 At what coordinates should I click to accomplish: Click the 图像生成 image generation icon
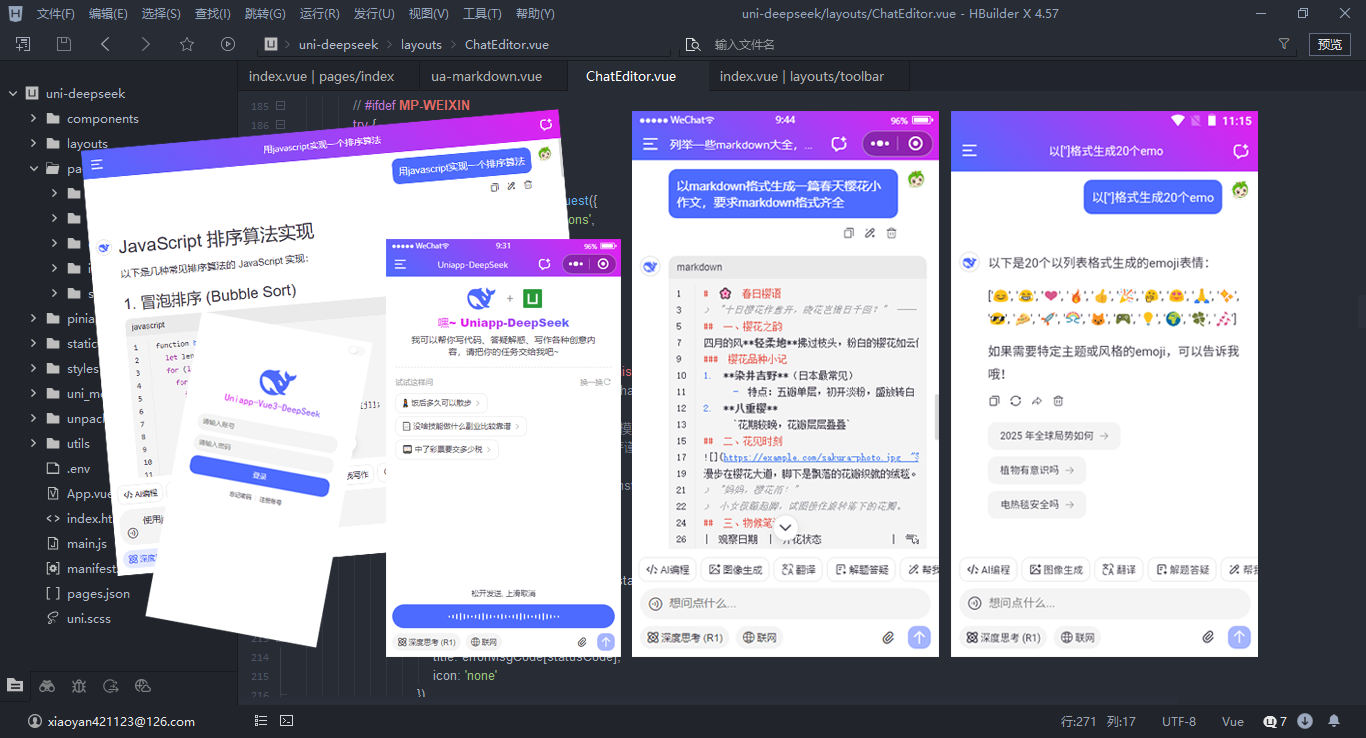coord(1057,569)
